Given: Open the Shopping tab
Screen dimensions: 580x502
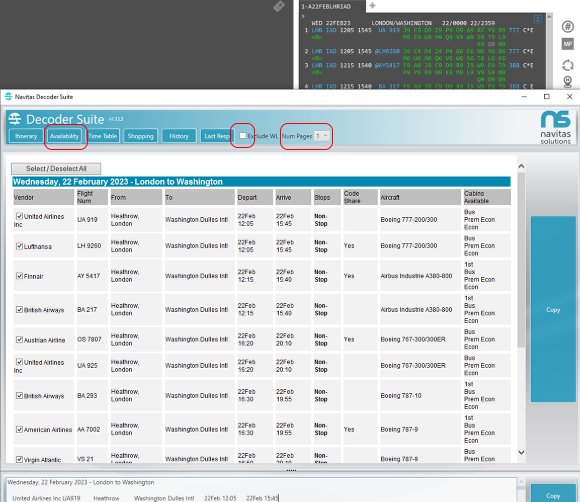Looking at the screenshot, I should (x=141, y=136).
